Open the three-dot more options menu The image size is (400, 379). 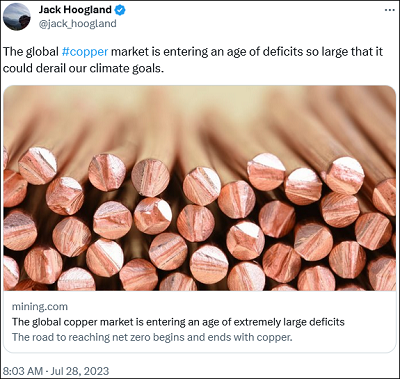[389, 10]
